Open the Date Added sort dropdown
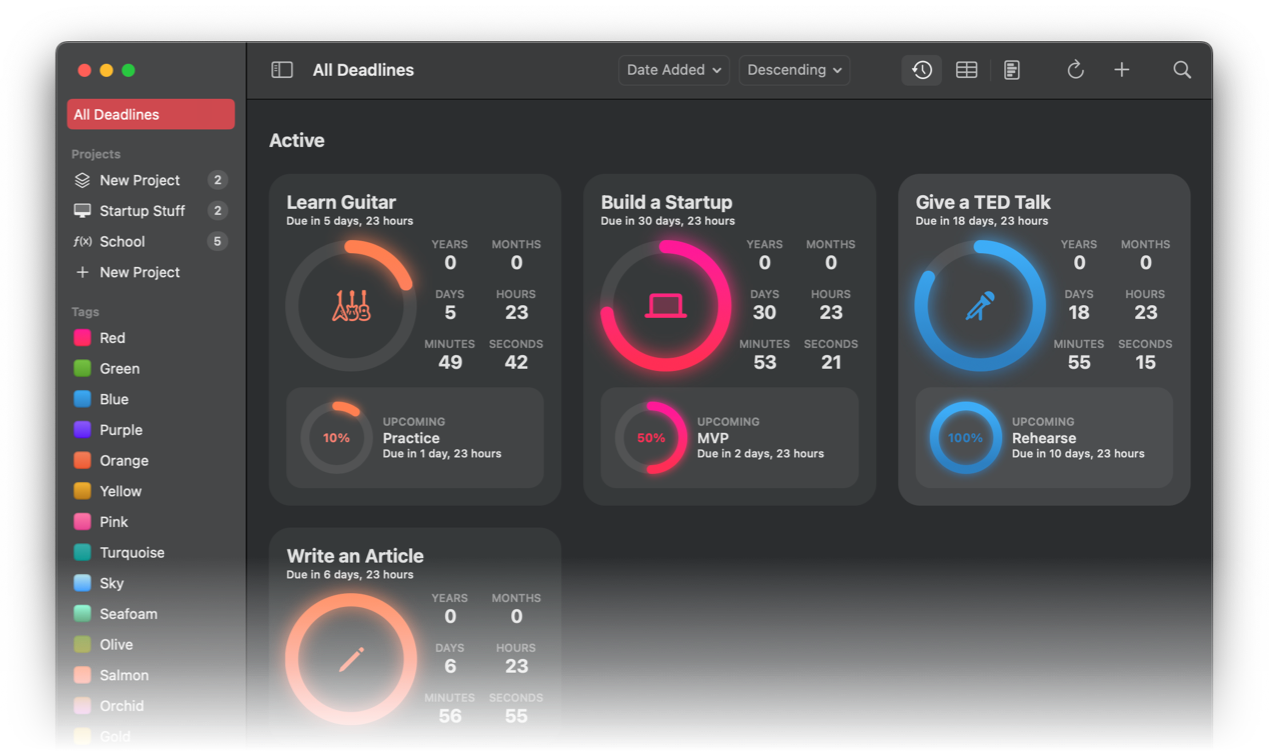1269x751 pixels. point(673,69)
